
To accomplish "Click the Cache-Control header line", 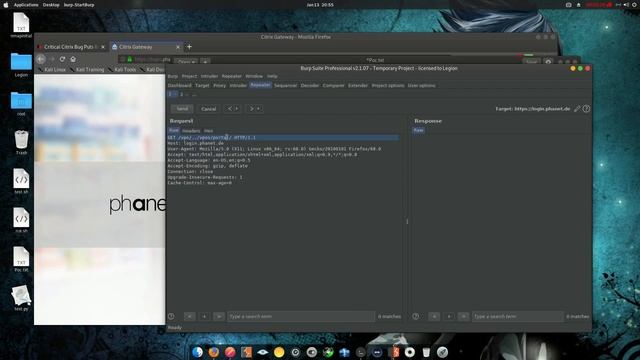I will tap(200, 183).
